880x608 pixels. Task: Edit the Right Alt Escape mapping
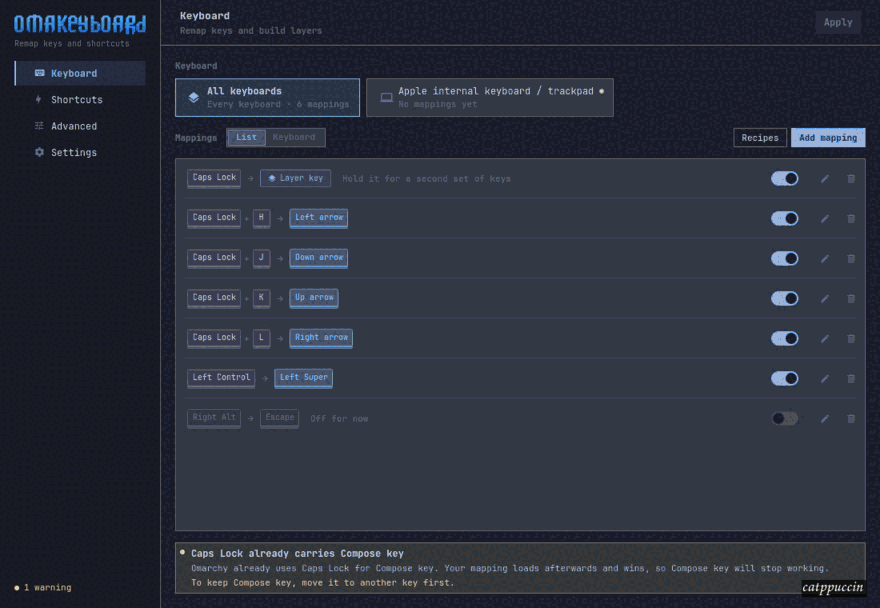pos(824,418)
